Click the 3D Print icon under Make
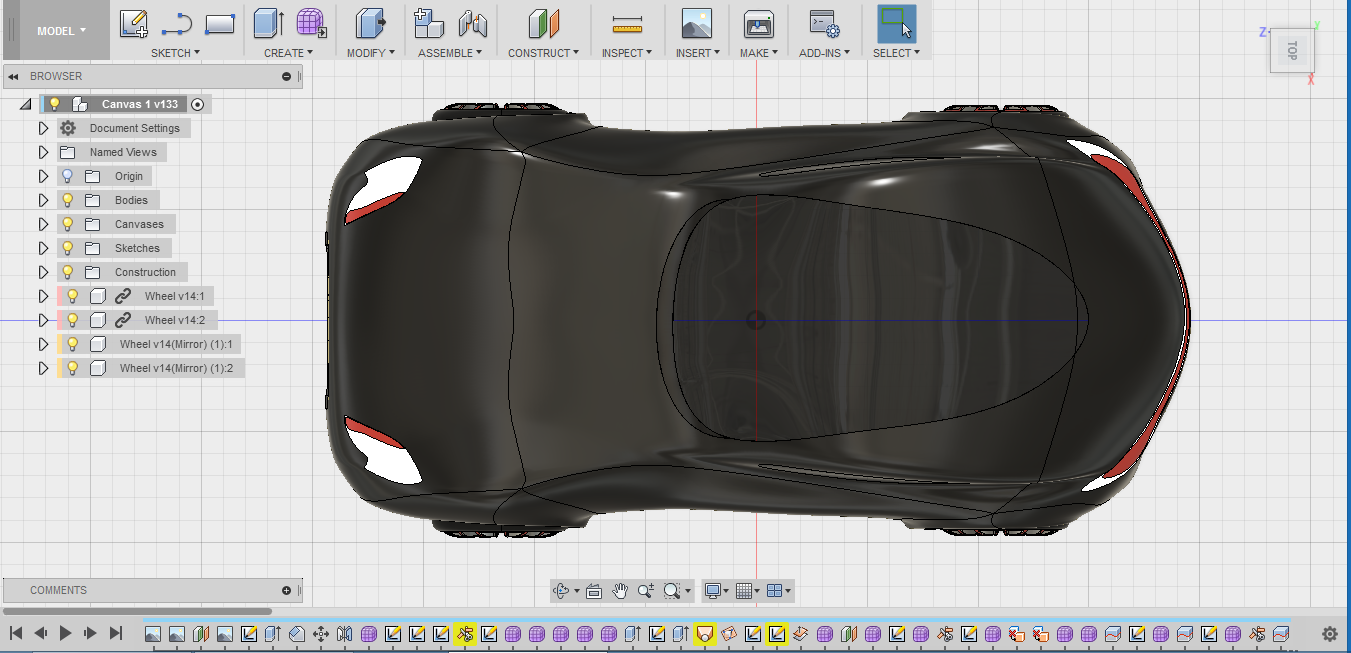Viewport: 1351px width, 653px height. tap(758, 23)
